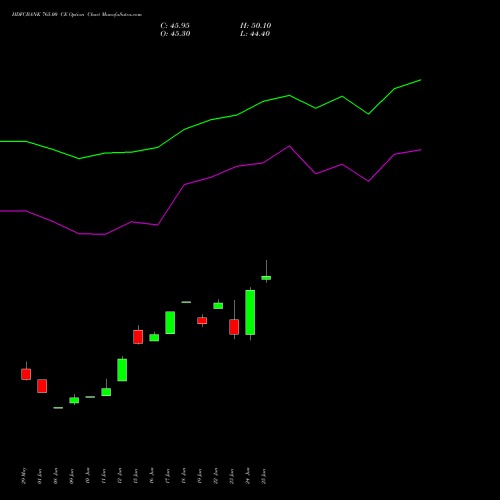
Task: Select the last green candlestick above 25 Jun
Action: point(266,278)
